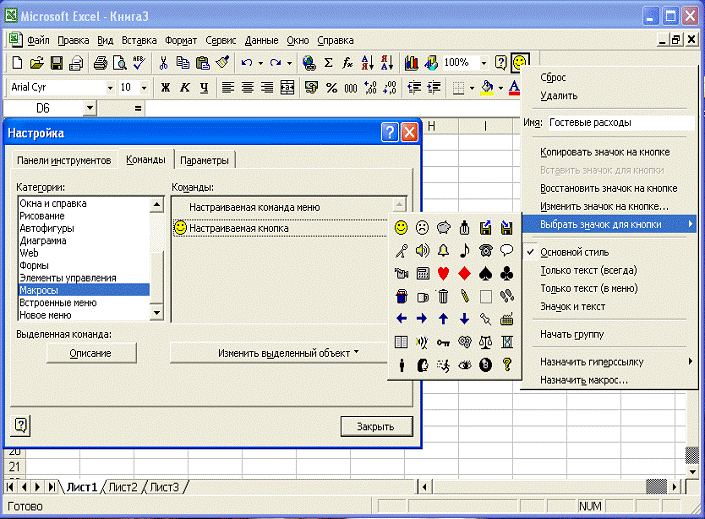Image resolution: width=705 pixels, height=519 pixels.
Task: Click the Insert Function fx icon
Action: tap(347, 63)
